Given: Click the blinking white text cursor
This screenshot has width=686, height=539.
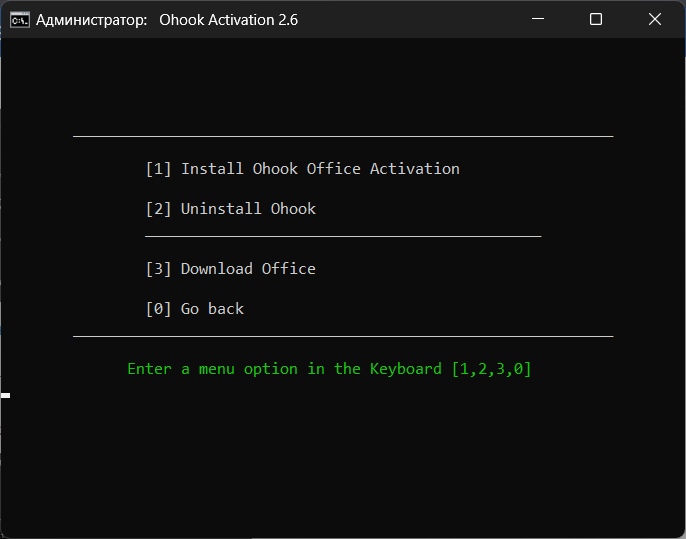Looking at the screenshot, I should pos(6,396).
